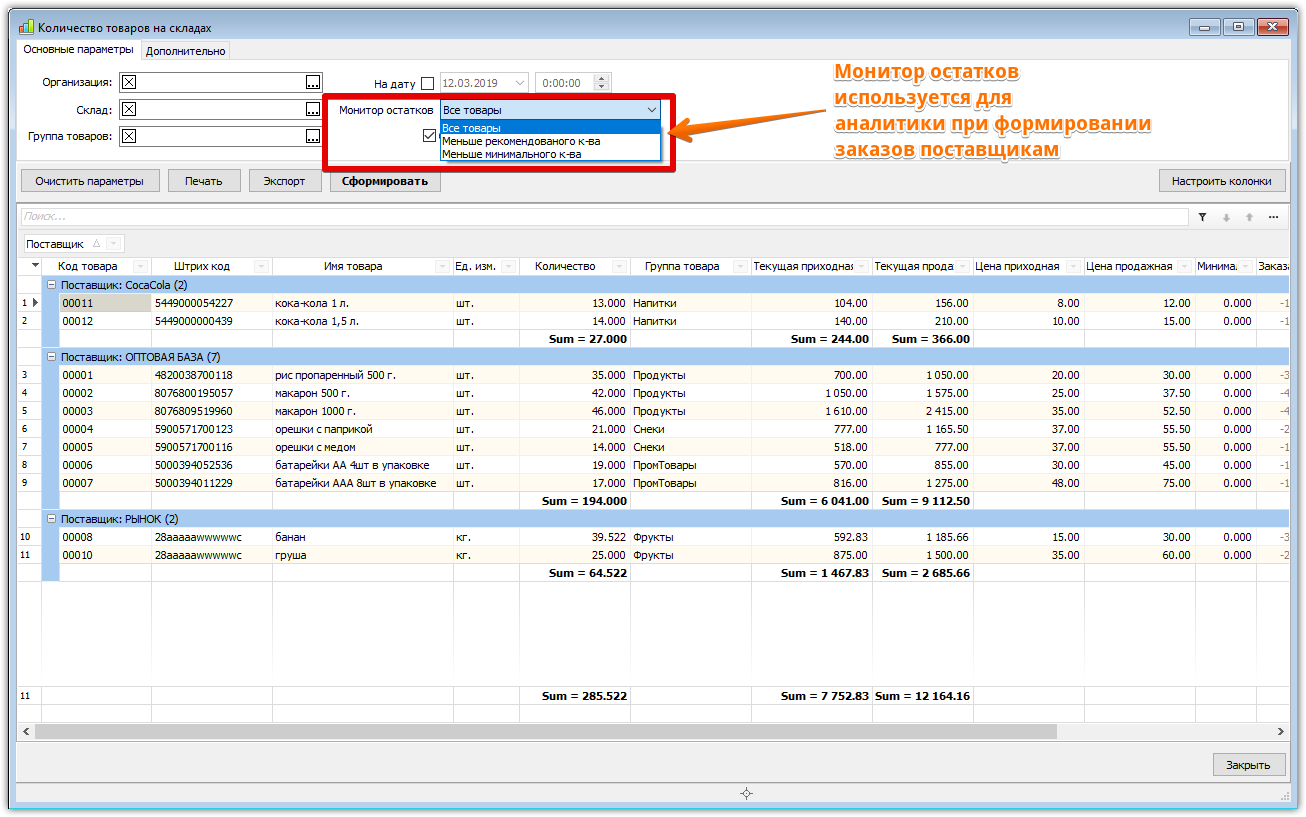Open the search options ellipsis menu
The image size is (1306, 817).
[1273, 217]
